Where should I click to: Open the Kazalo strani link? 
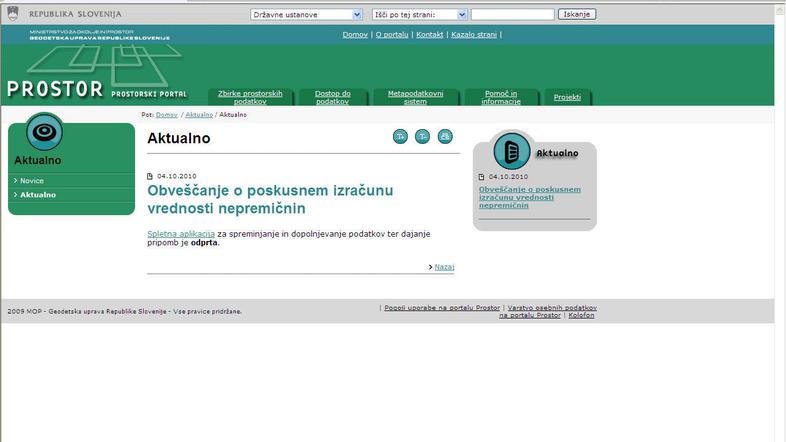coord(474,35)
